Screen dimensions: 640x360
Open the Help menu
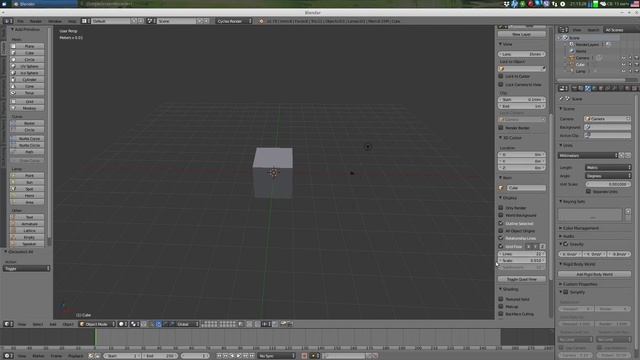point(72,21)
